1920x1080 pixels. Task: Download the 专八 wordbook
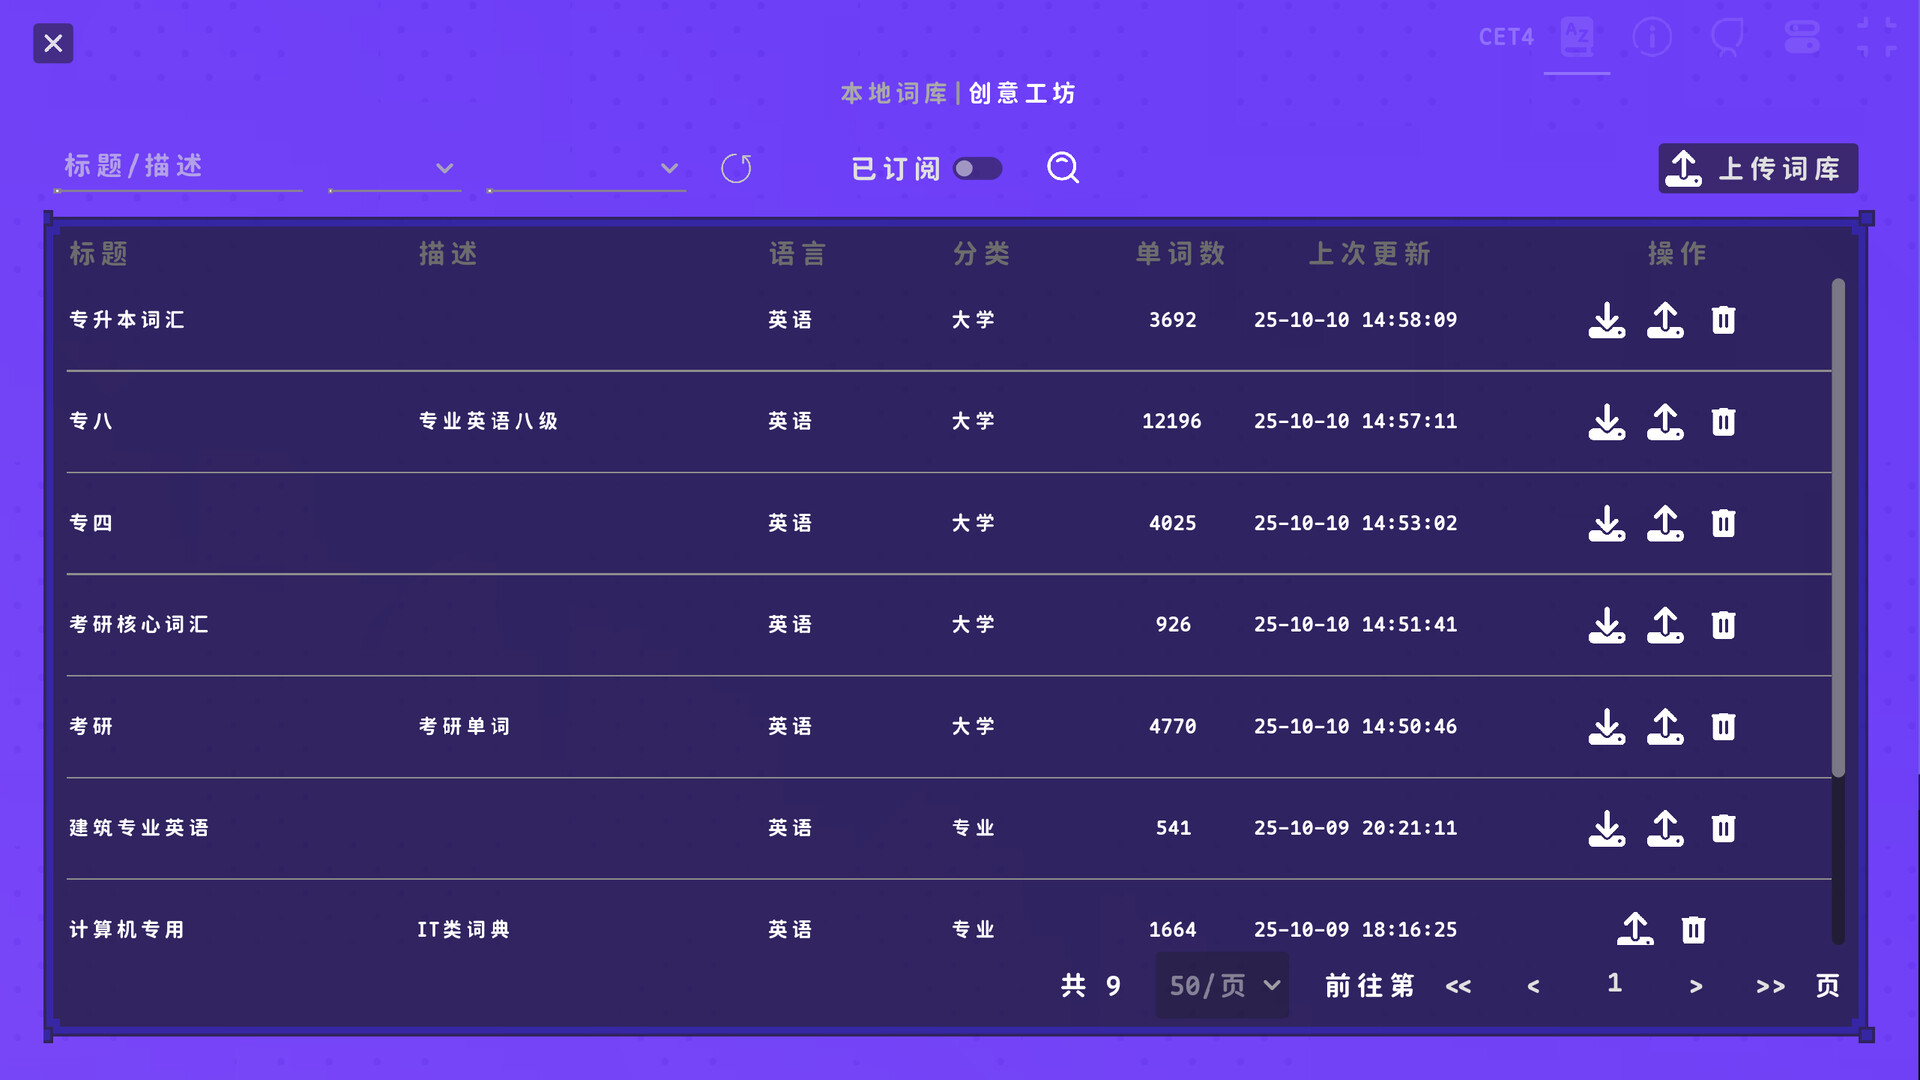point(1607,421)
